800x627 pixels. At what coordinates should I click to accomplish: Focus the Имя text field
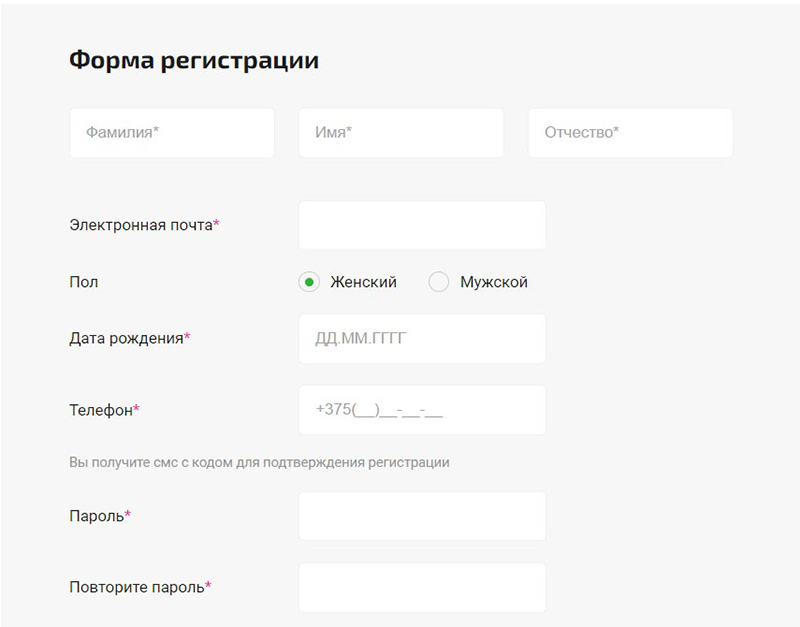click(x=401, y=133)
